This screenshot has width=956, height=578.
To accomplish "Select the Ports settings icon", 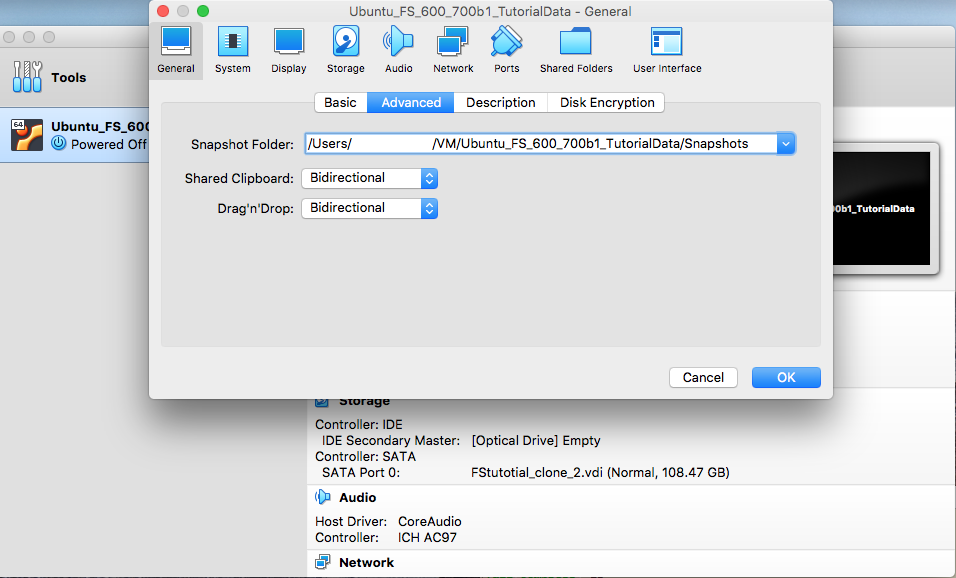I will [507, 49].
